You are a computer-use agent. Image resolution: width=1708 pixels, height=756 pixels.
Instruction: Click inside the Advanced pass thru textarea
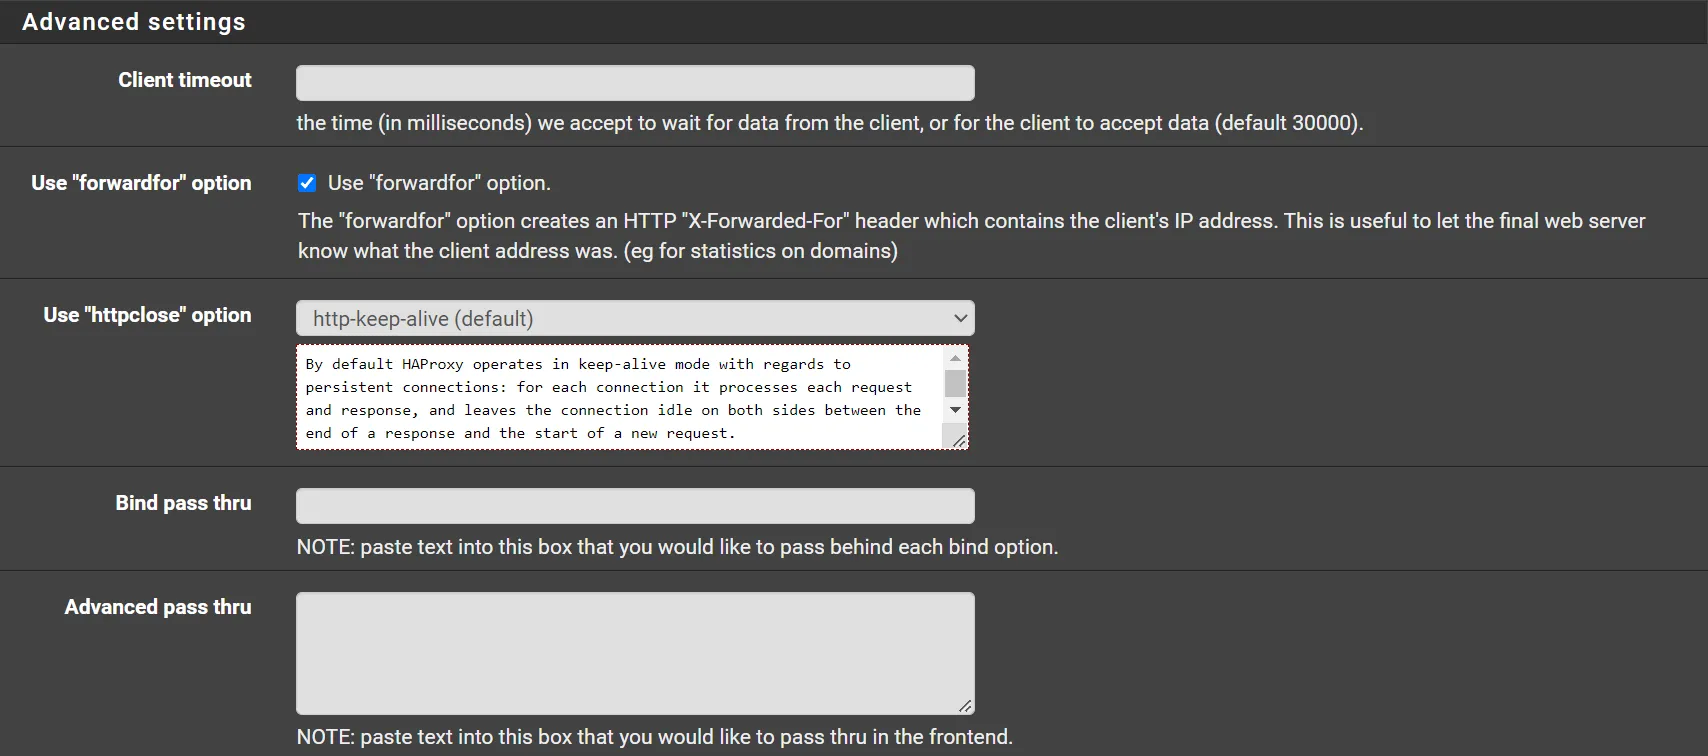tap(635, 652)
